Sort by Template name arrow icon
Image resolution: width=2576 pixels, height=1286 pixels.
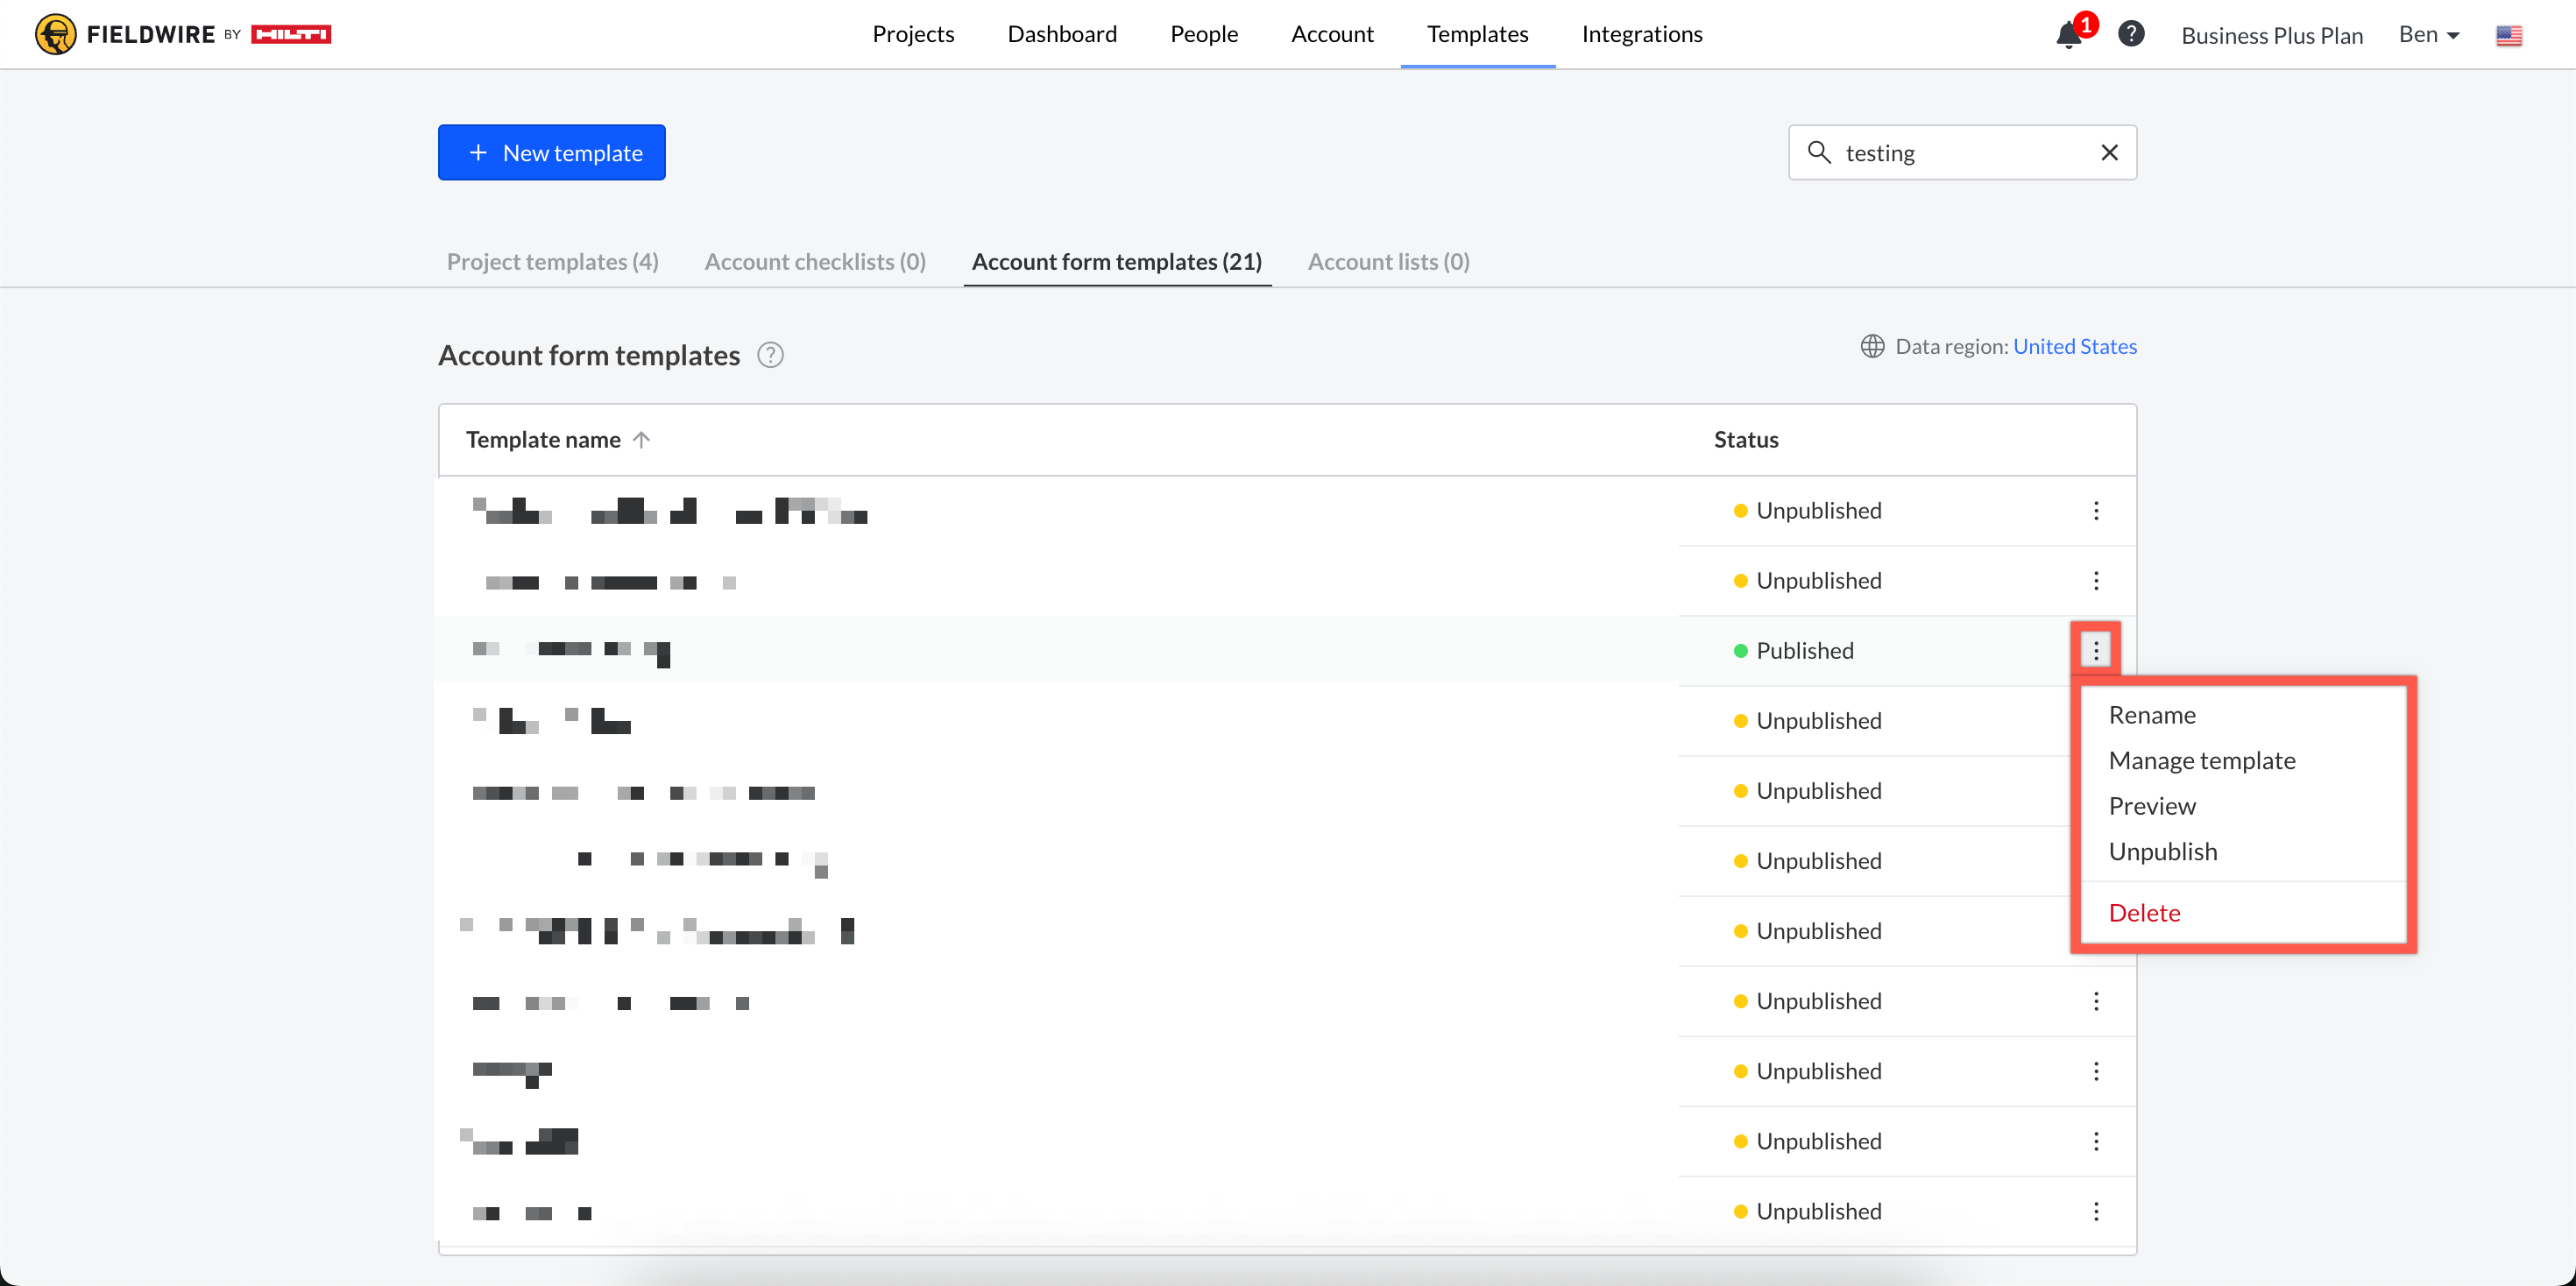click(x=642, y=440)
